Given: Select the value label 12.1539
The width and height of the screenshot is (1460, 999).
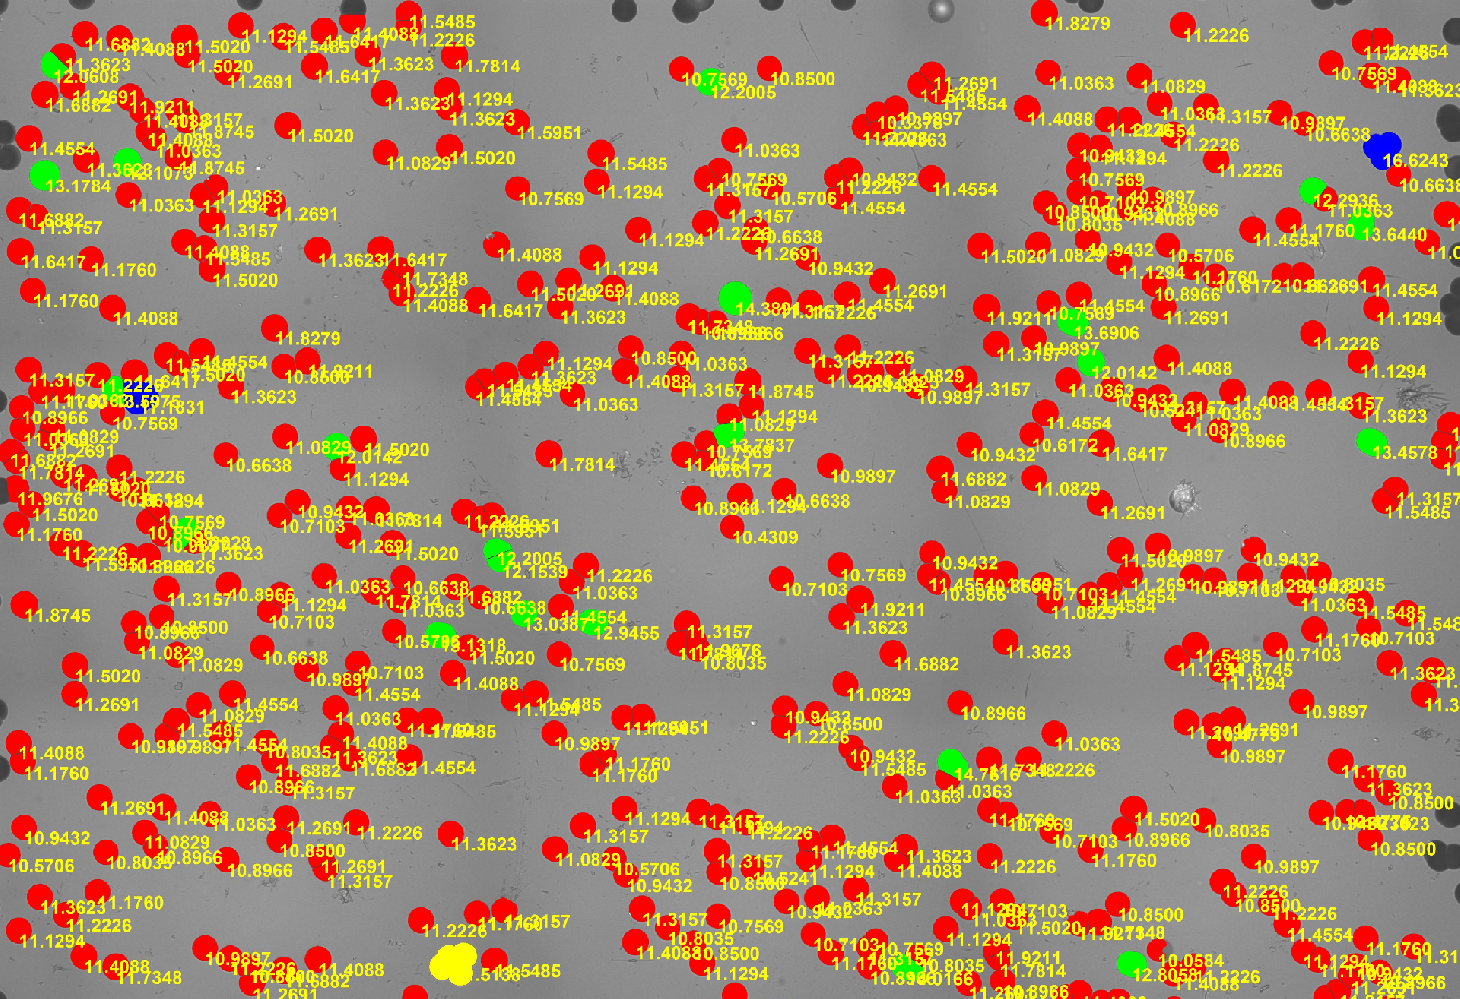Looking at the screenshot, I should [x=535, y=572].
